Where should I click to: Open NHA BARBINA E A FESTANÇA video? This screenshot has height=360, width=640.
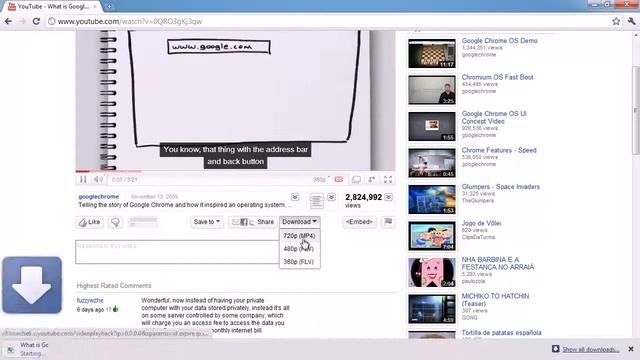tap(498, 263)
